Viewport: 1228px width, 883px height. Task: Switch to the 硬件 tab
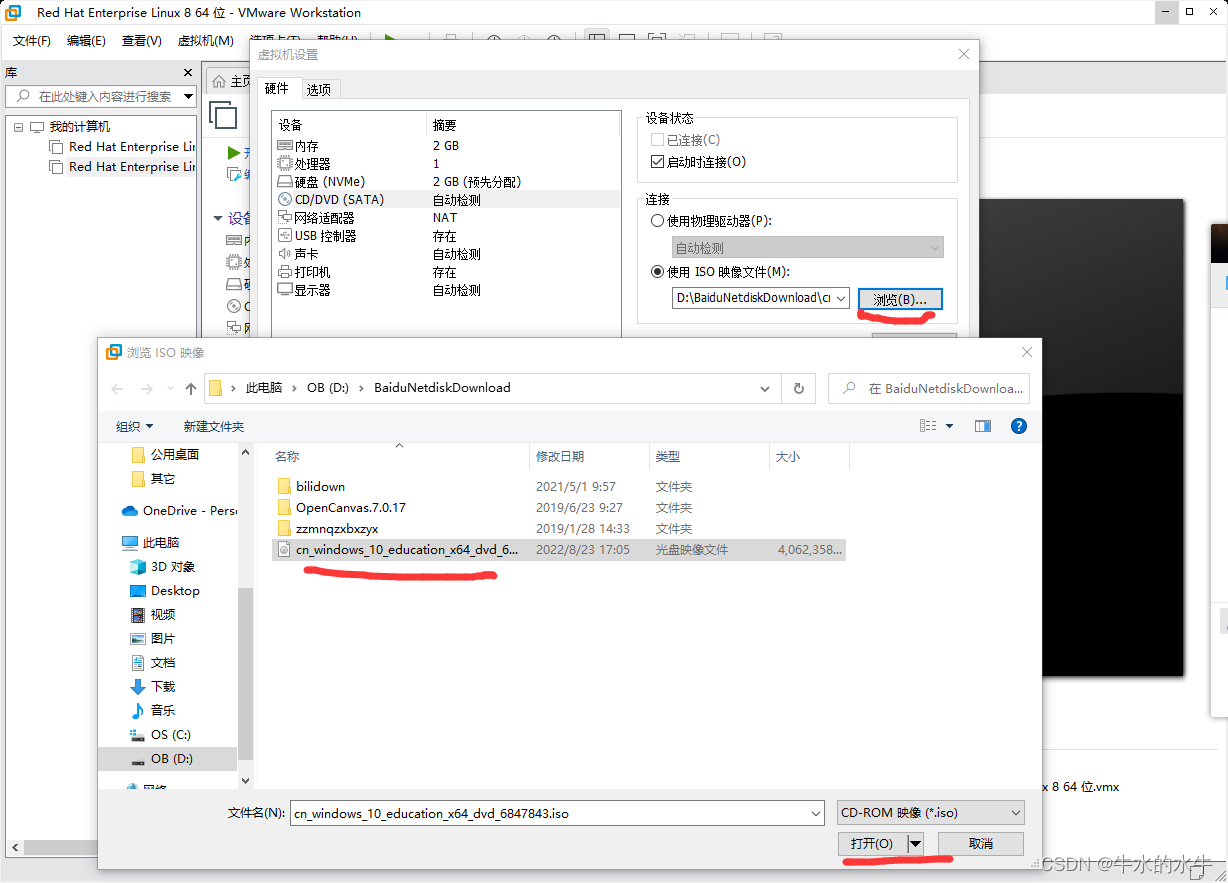coord(277,89)
